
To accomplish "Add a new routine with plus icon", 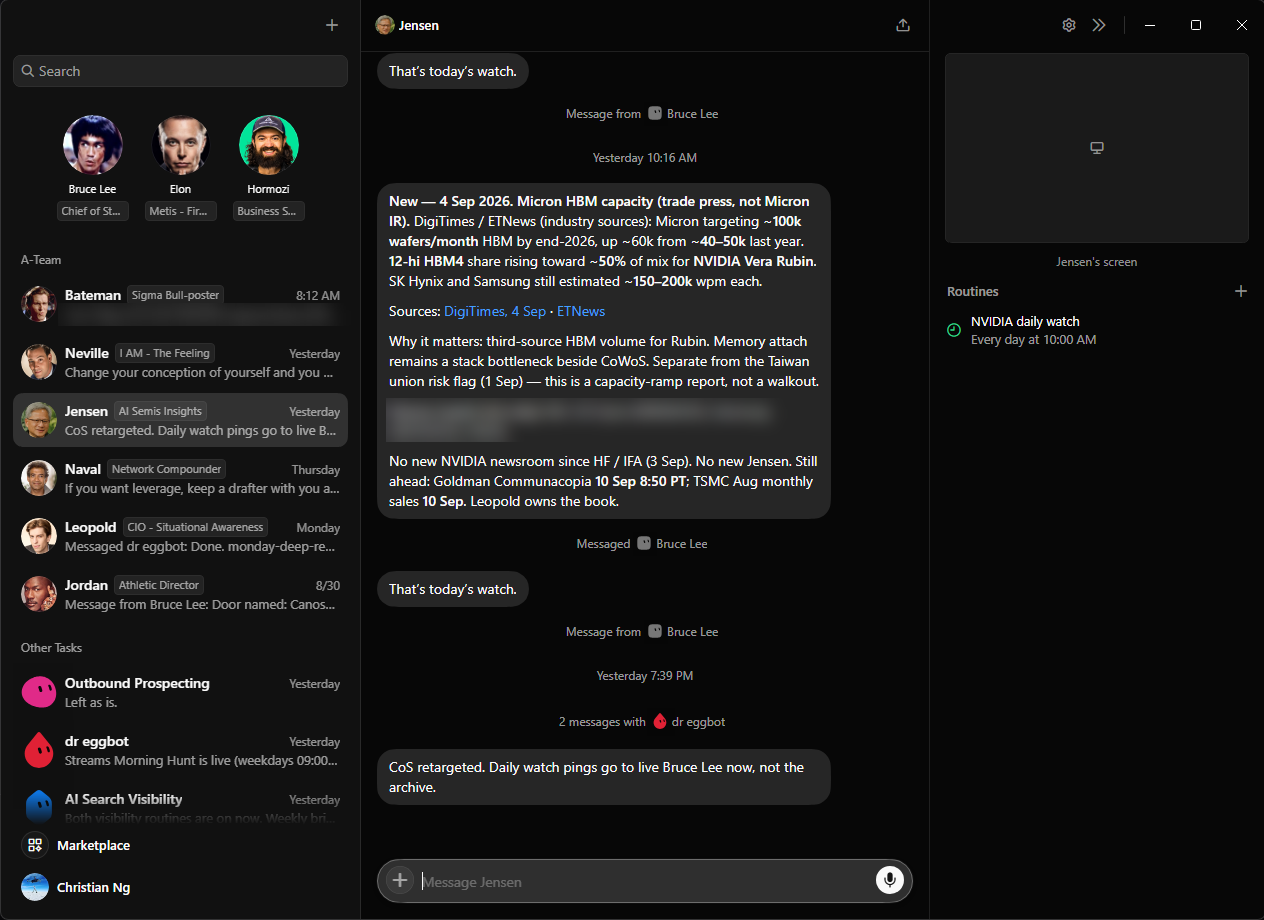I will [1241, 291].
